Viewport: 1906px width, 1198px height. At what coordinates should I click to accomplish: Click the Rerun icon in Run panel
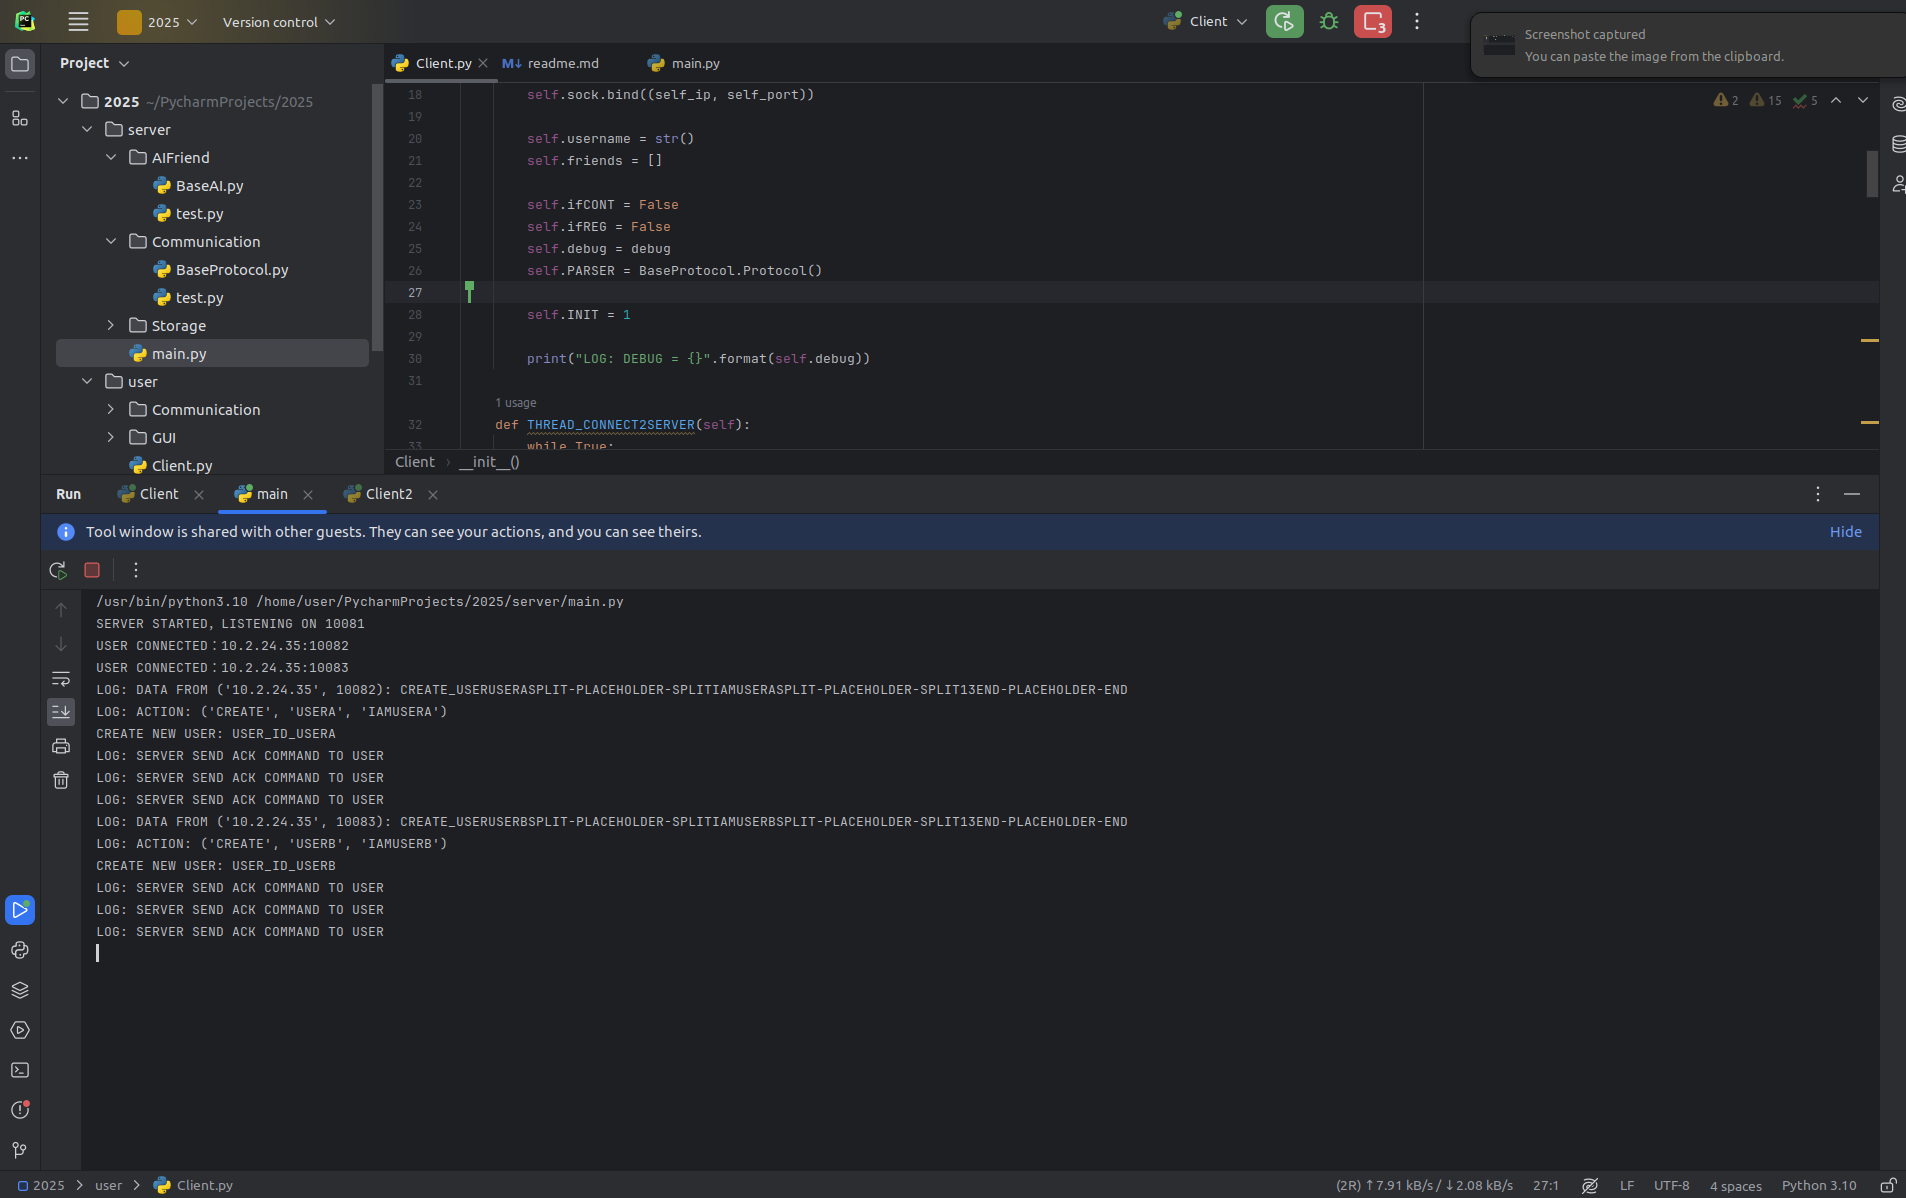point(58,570)
